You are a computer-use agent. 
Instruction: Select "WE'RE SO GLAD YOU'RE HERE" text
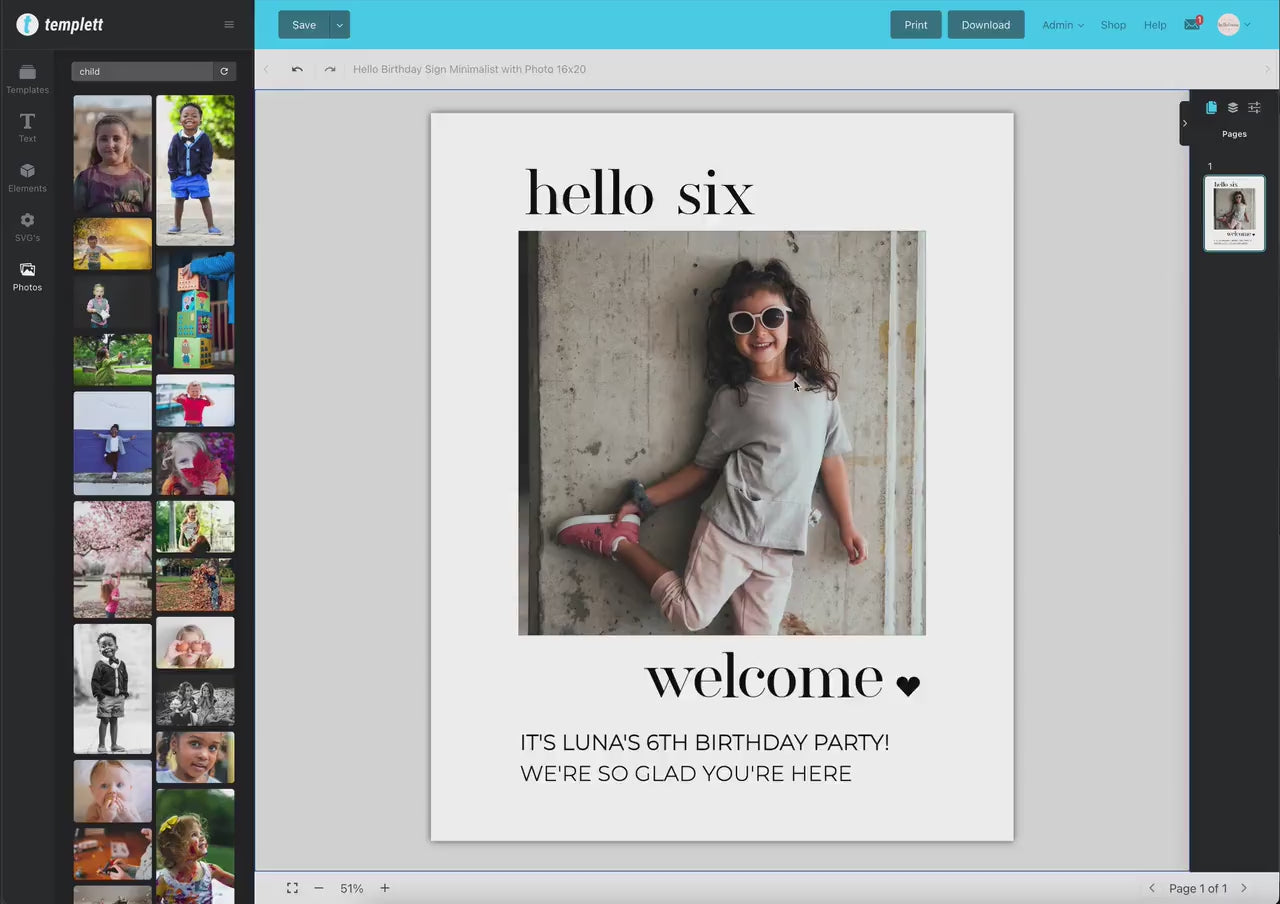pos(686,774)
